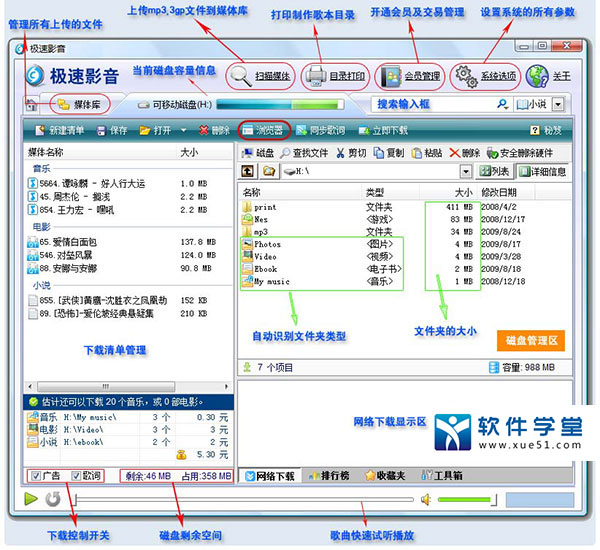Expand the H:\ path dropdown
The width and height of the screenshot is (600, 550).
(465, 171)
